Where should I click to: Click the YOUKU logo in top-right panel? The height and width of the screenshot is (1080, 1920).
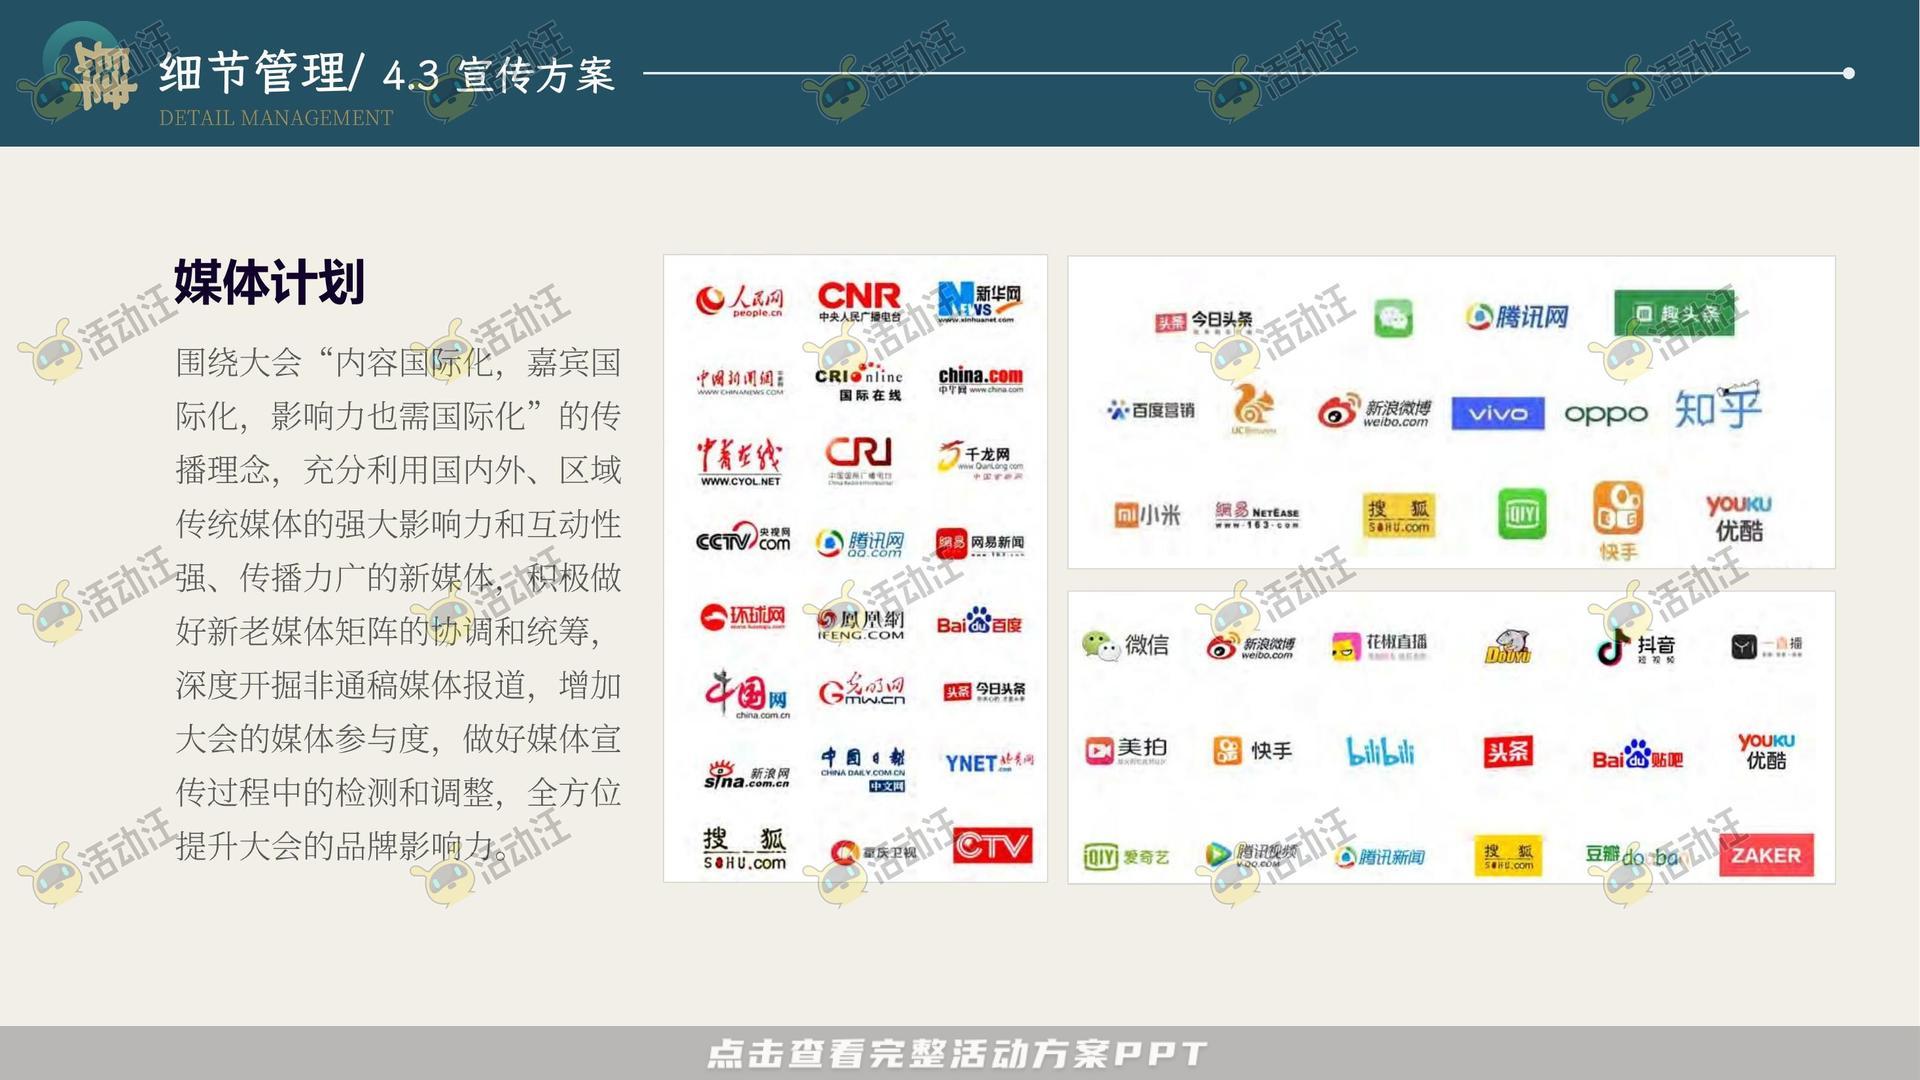[1738, 517]
